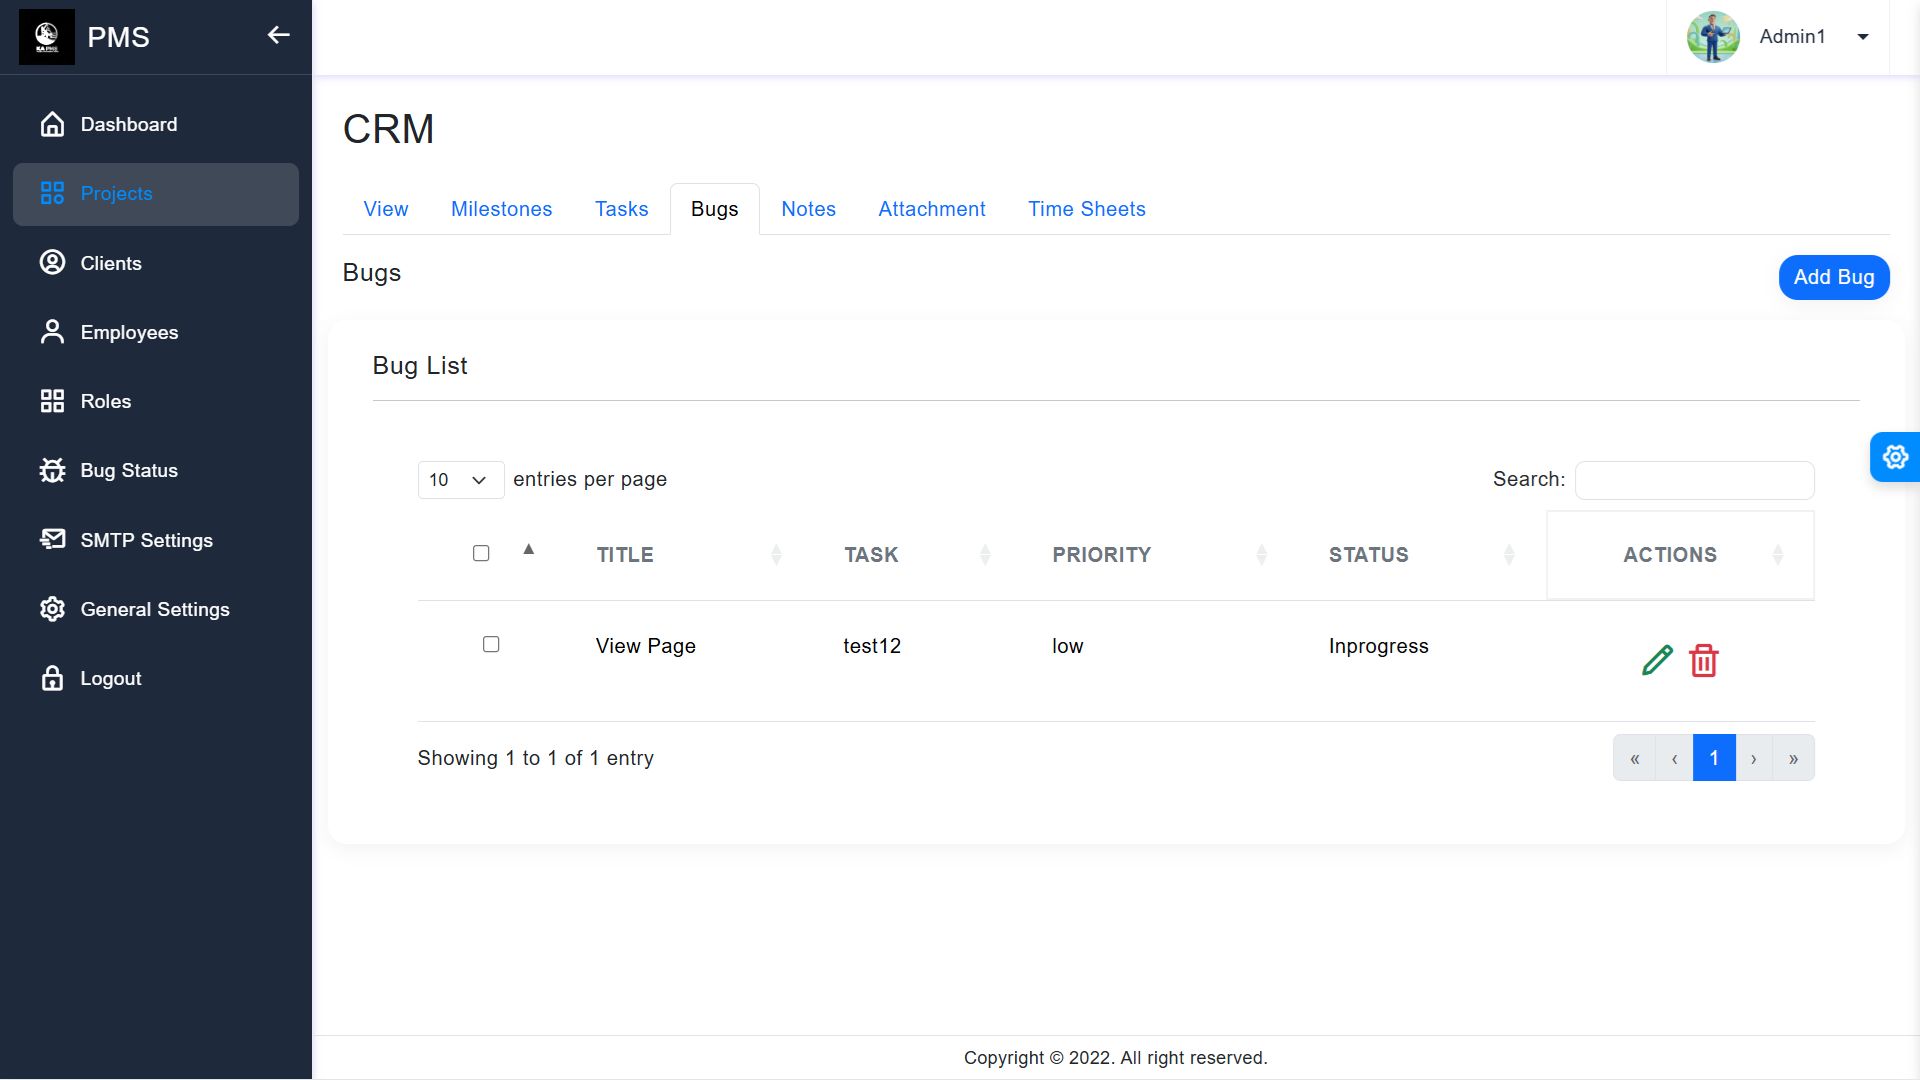Viewport: 1920px width, 1080px height.
Task: Click the Add Bug button
Action: click(1833, 277)
